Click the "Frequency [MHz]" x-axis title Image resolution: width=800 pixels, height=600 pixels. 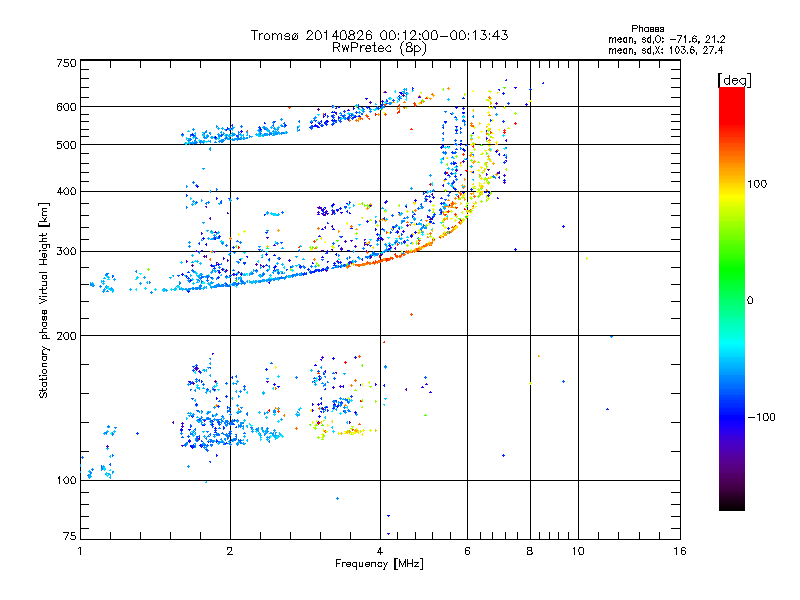(379, 564)
